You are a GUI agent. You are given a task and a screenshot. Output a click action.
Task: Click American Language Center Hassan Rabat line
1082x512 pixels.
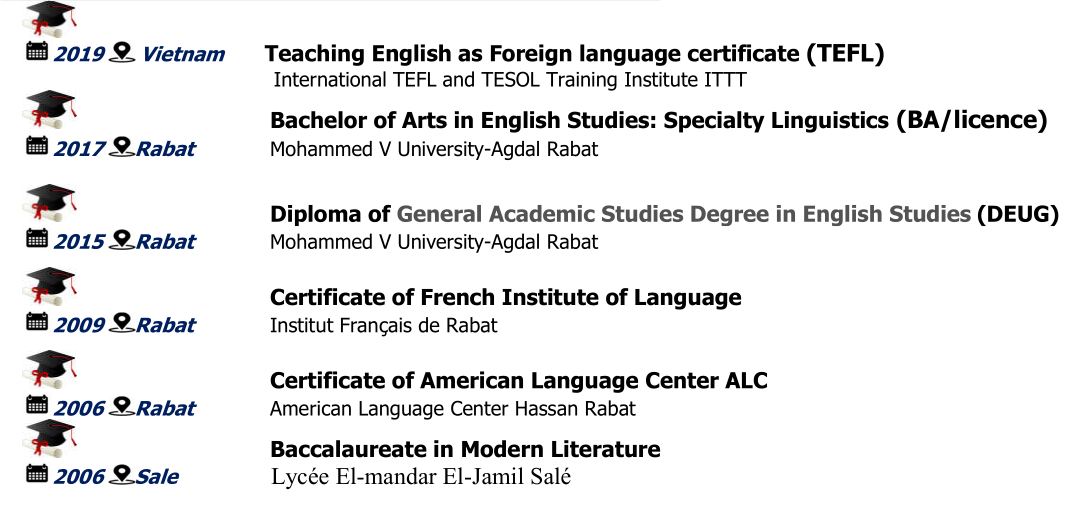[x=452, y=408]
